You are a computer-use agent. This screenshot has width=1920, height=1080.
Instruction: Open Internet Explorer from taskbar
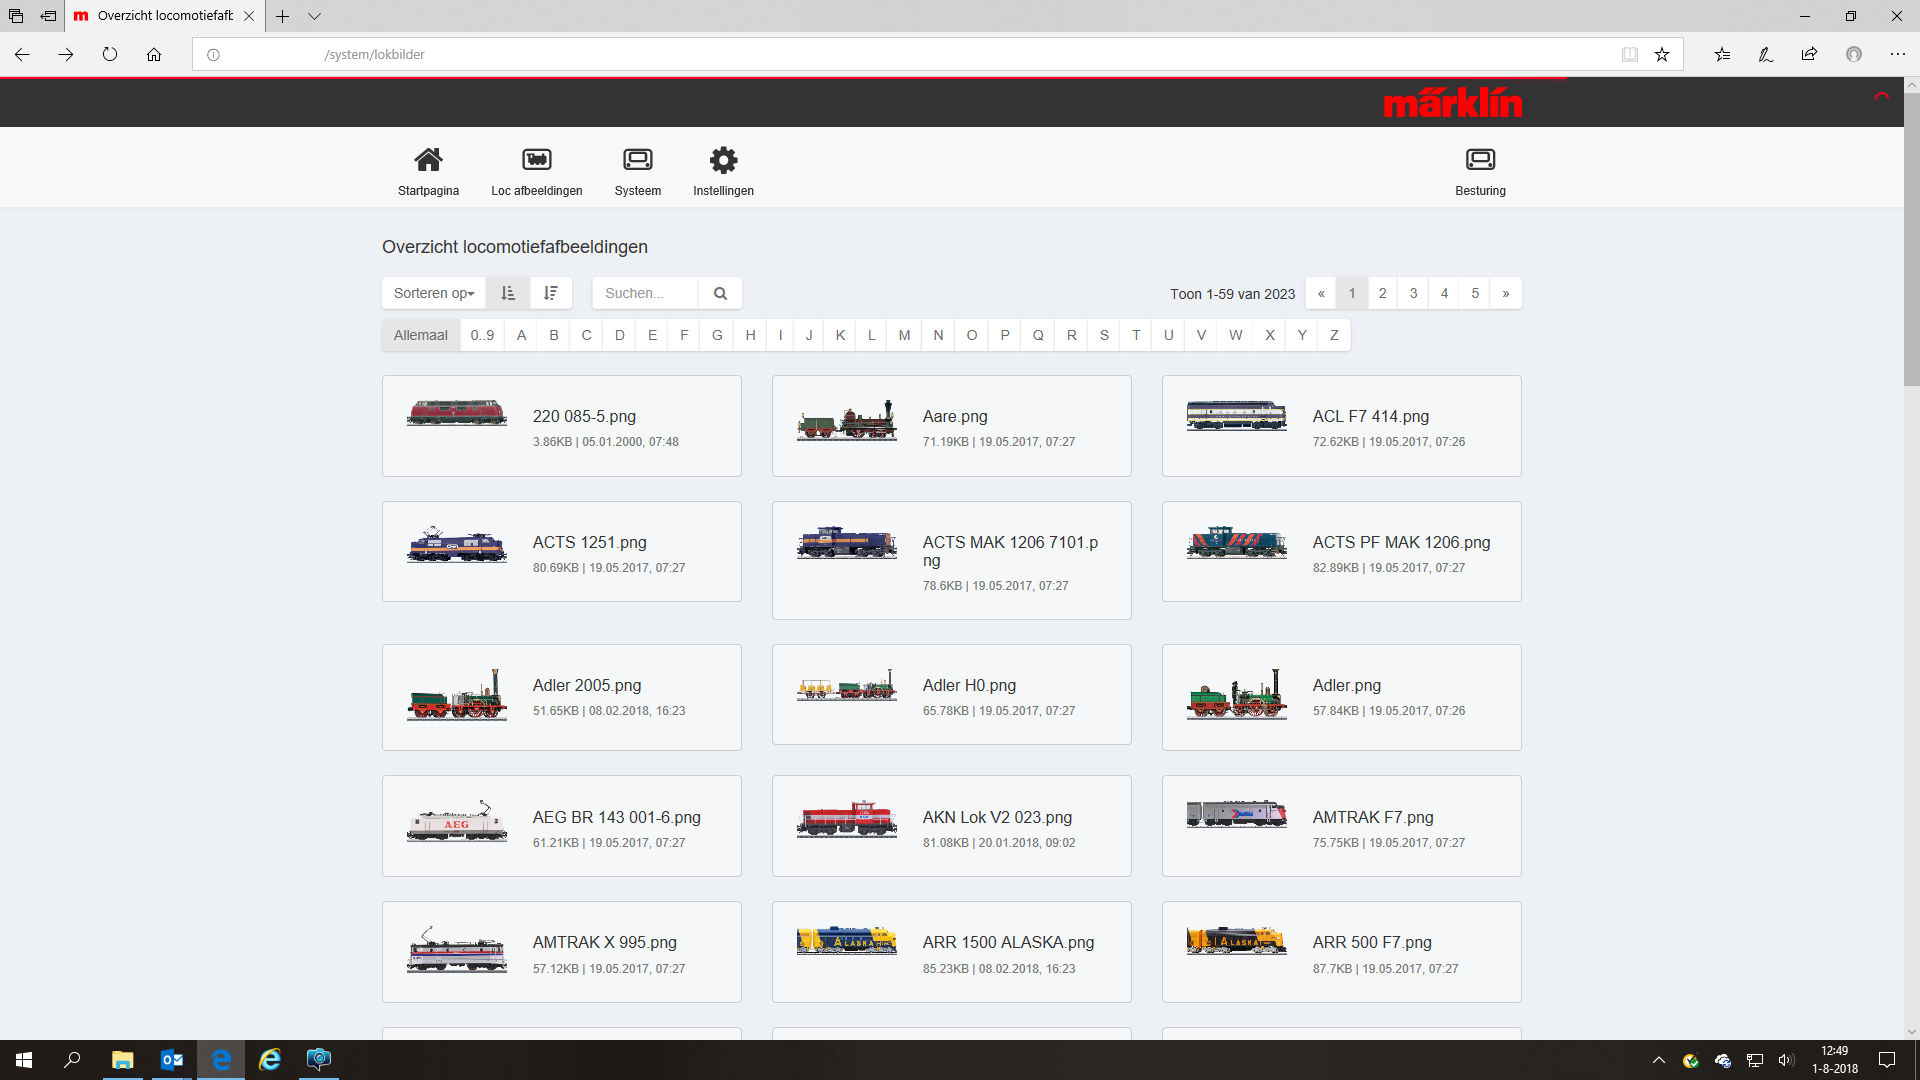coord(270,1060)
